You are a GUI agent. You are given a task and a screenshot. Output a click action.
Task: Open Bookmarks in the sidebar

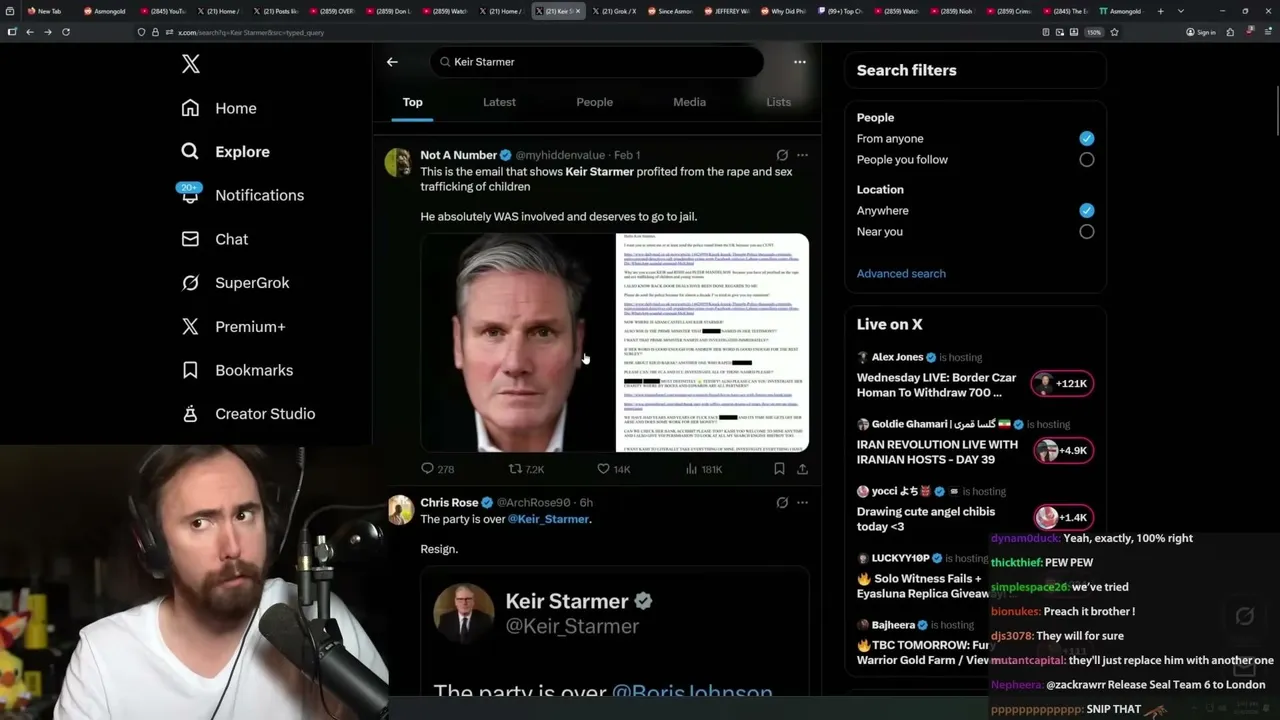pyautogui.click(x=237, y=370)
